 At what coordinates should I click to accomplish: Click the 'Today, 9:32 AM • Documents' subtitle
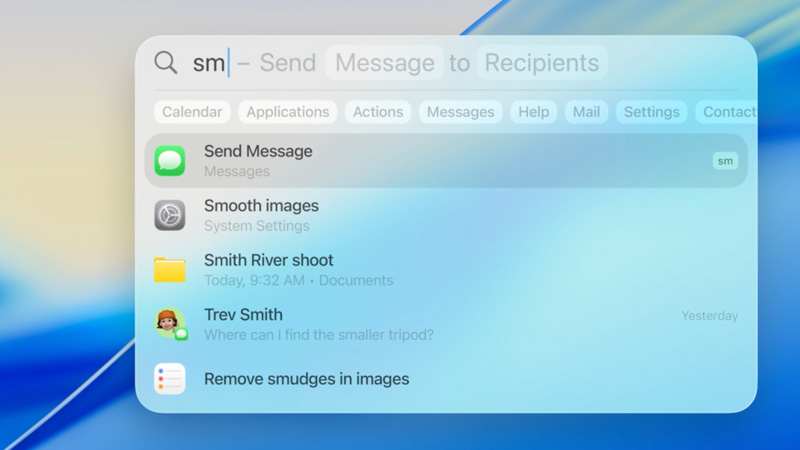point(298,280)
